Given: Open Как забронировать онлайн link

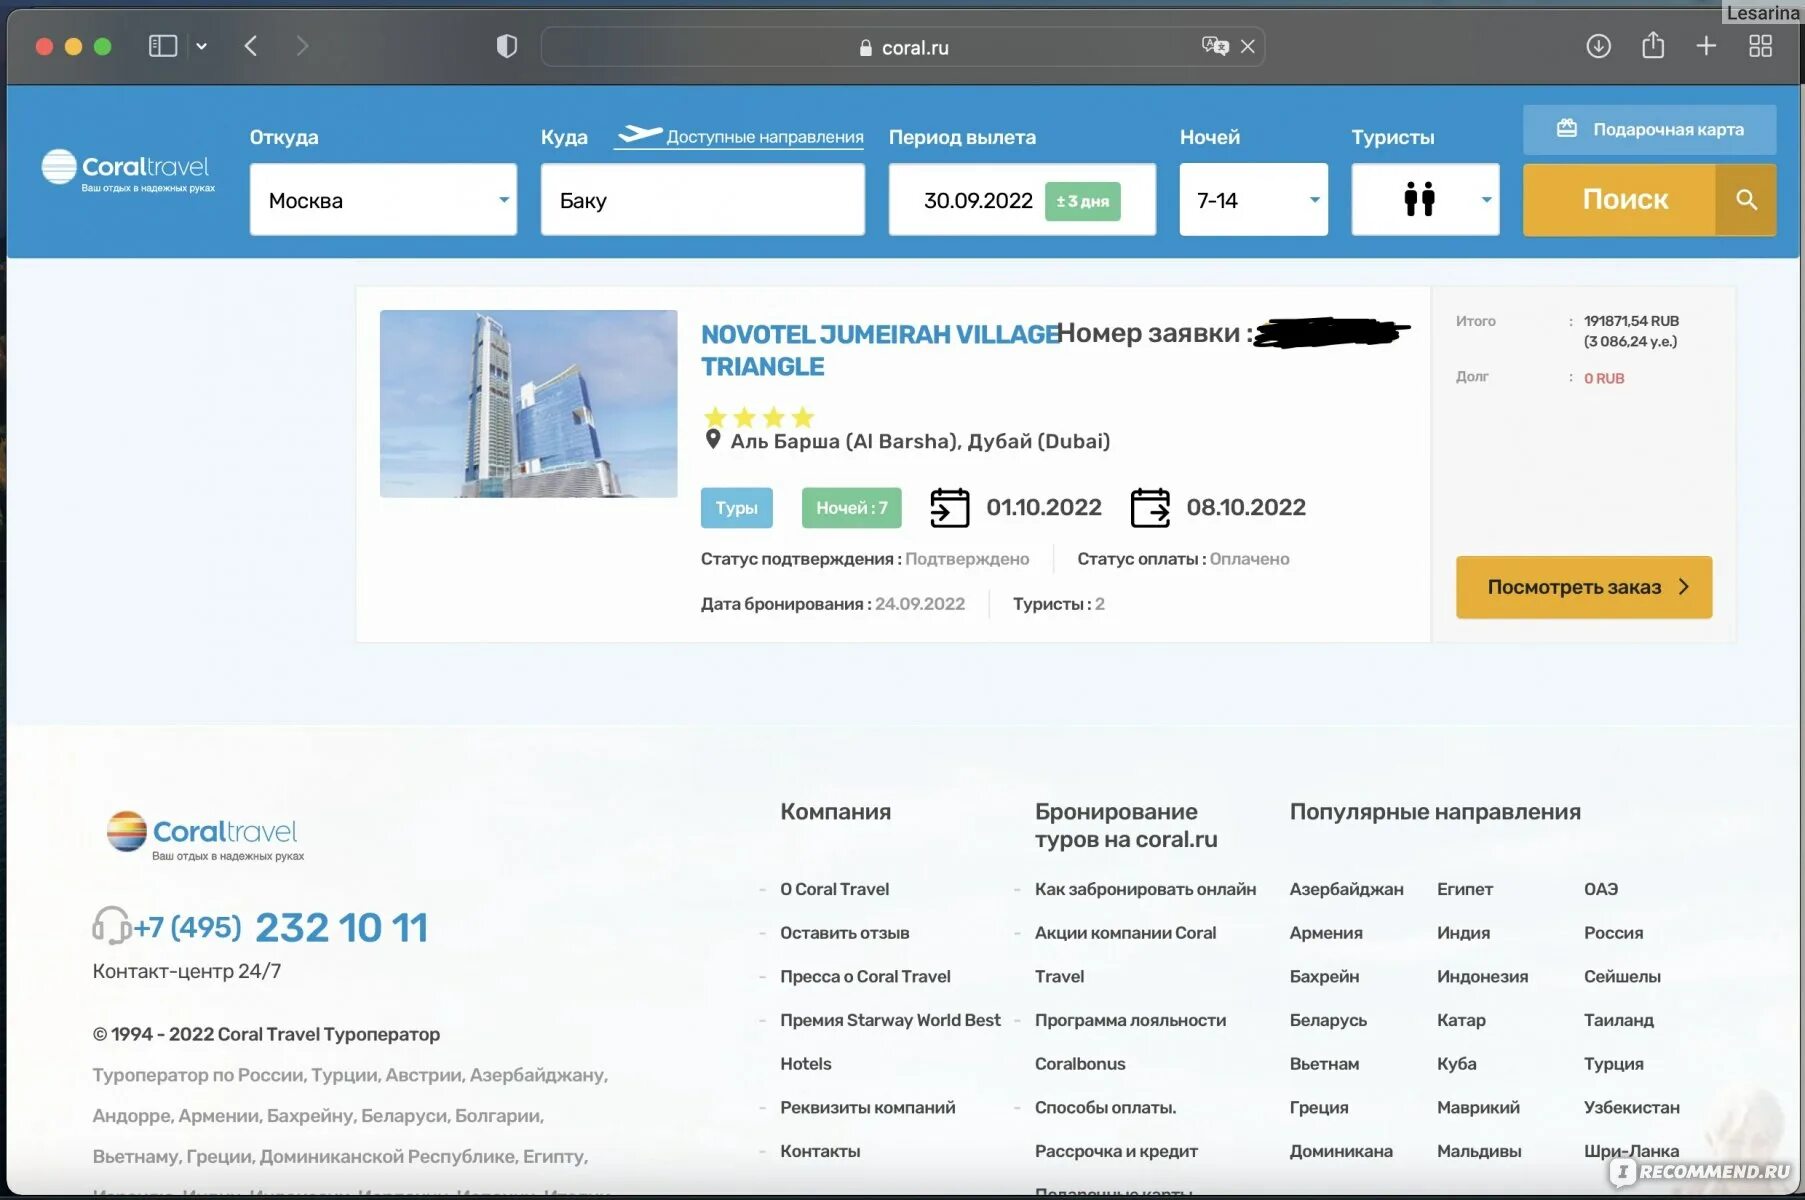Looking at the screenshot, I should pyautogui.click(x=1145, y=889).
